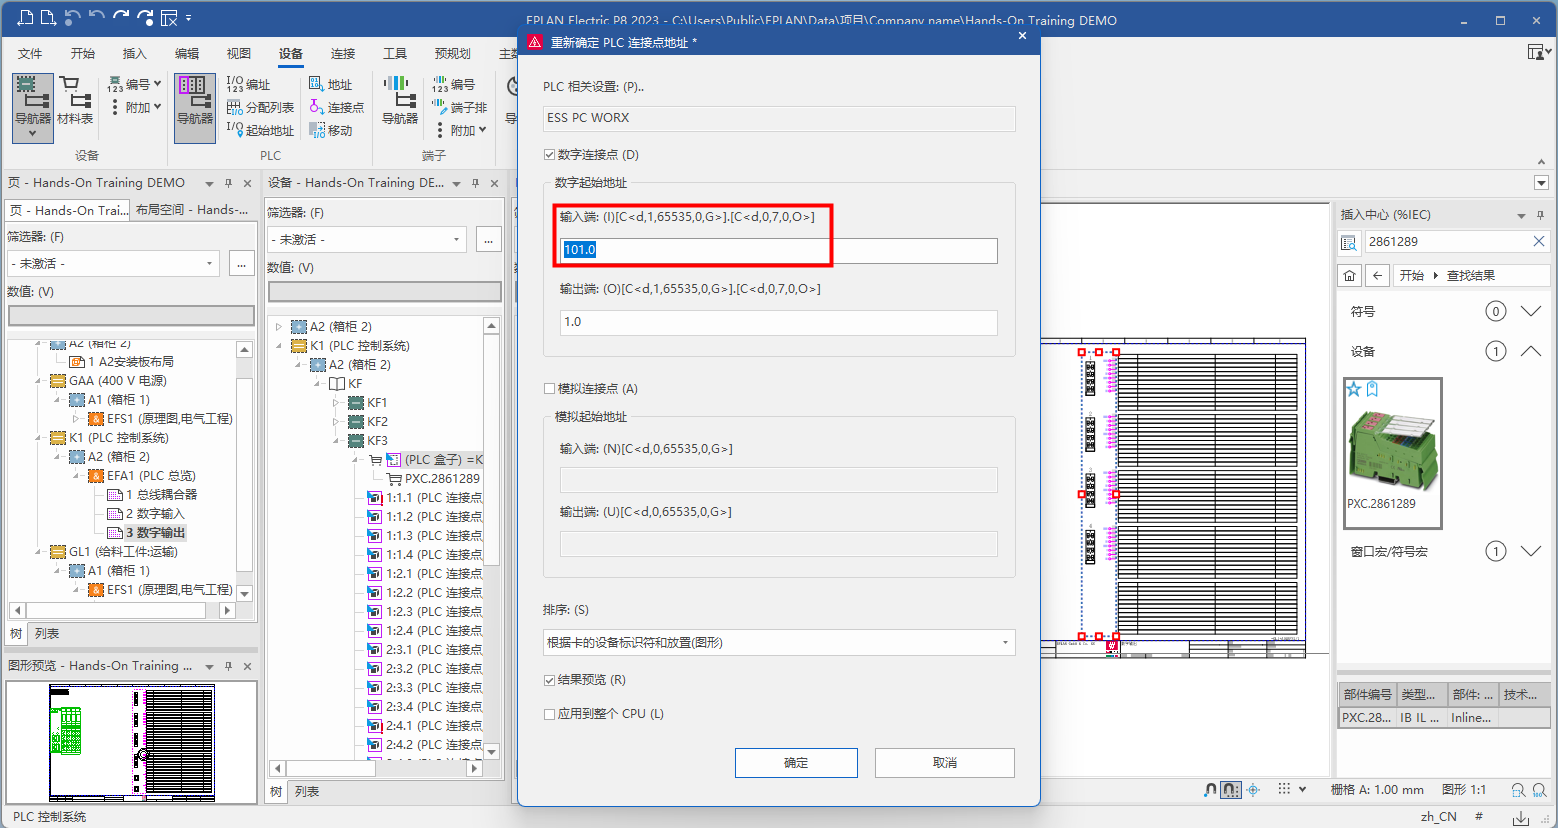Open the 插入中心 panel menu arrow
Viewport: 1558px width, 828px height.
pos(1521,215)
